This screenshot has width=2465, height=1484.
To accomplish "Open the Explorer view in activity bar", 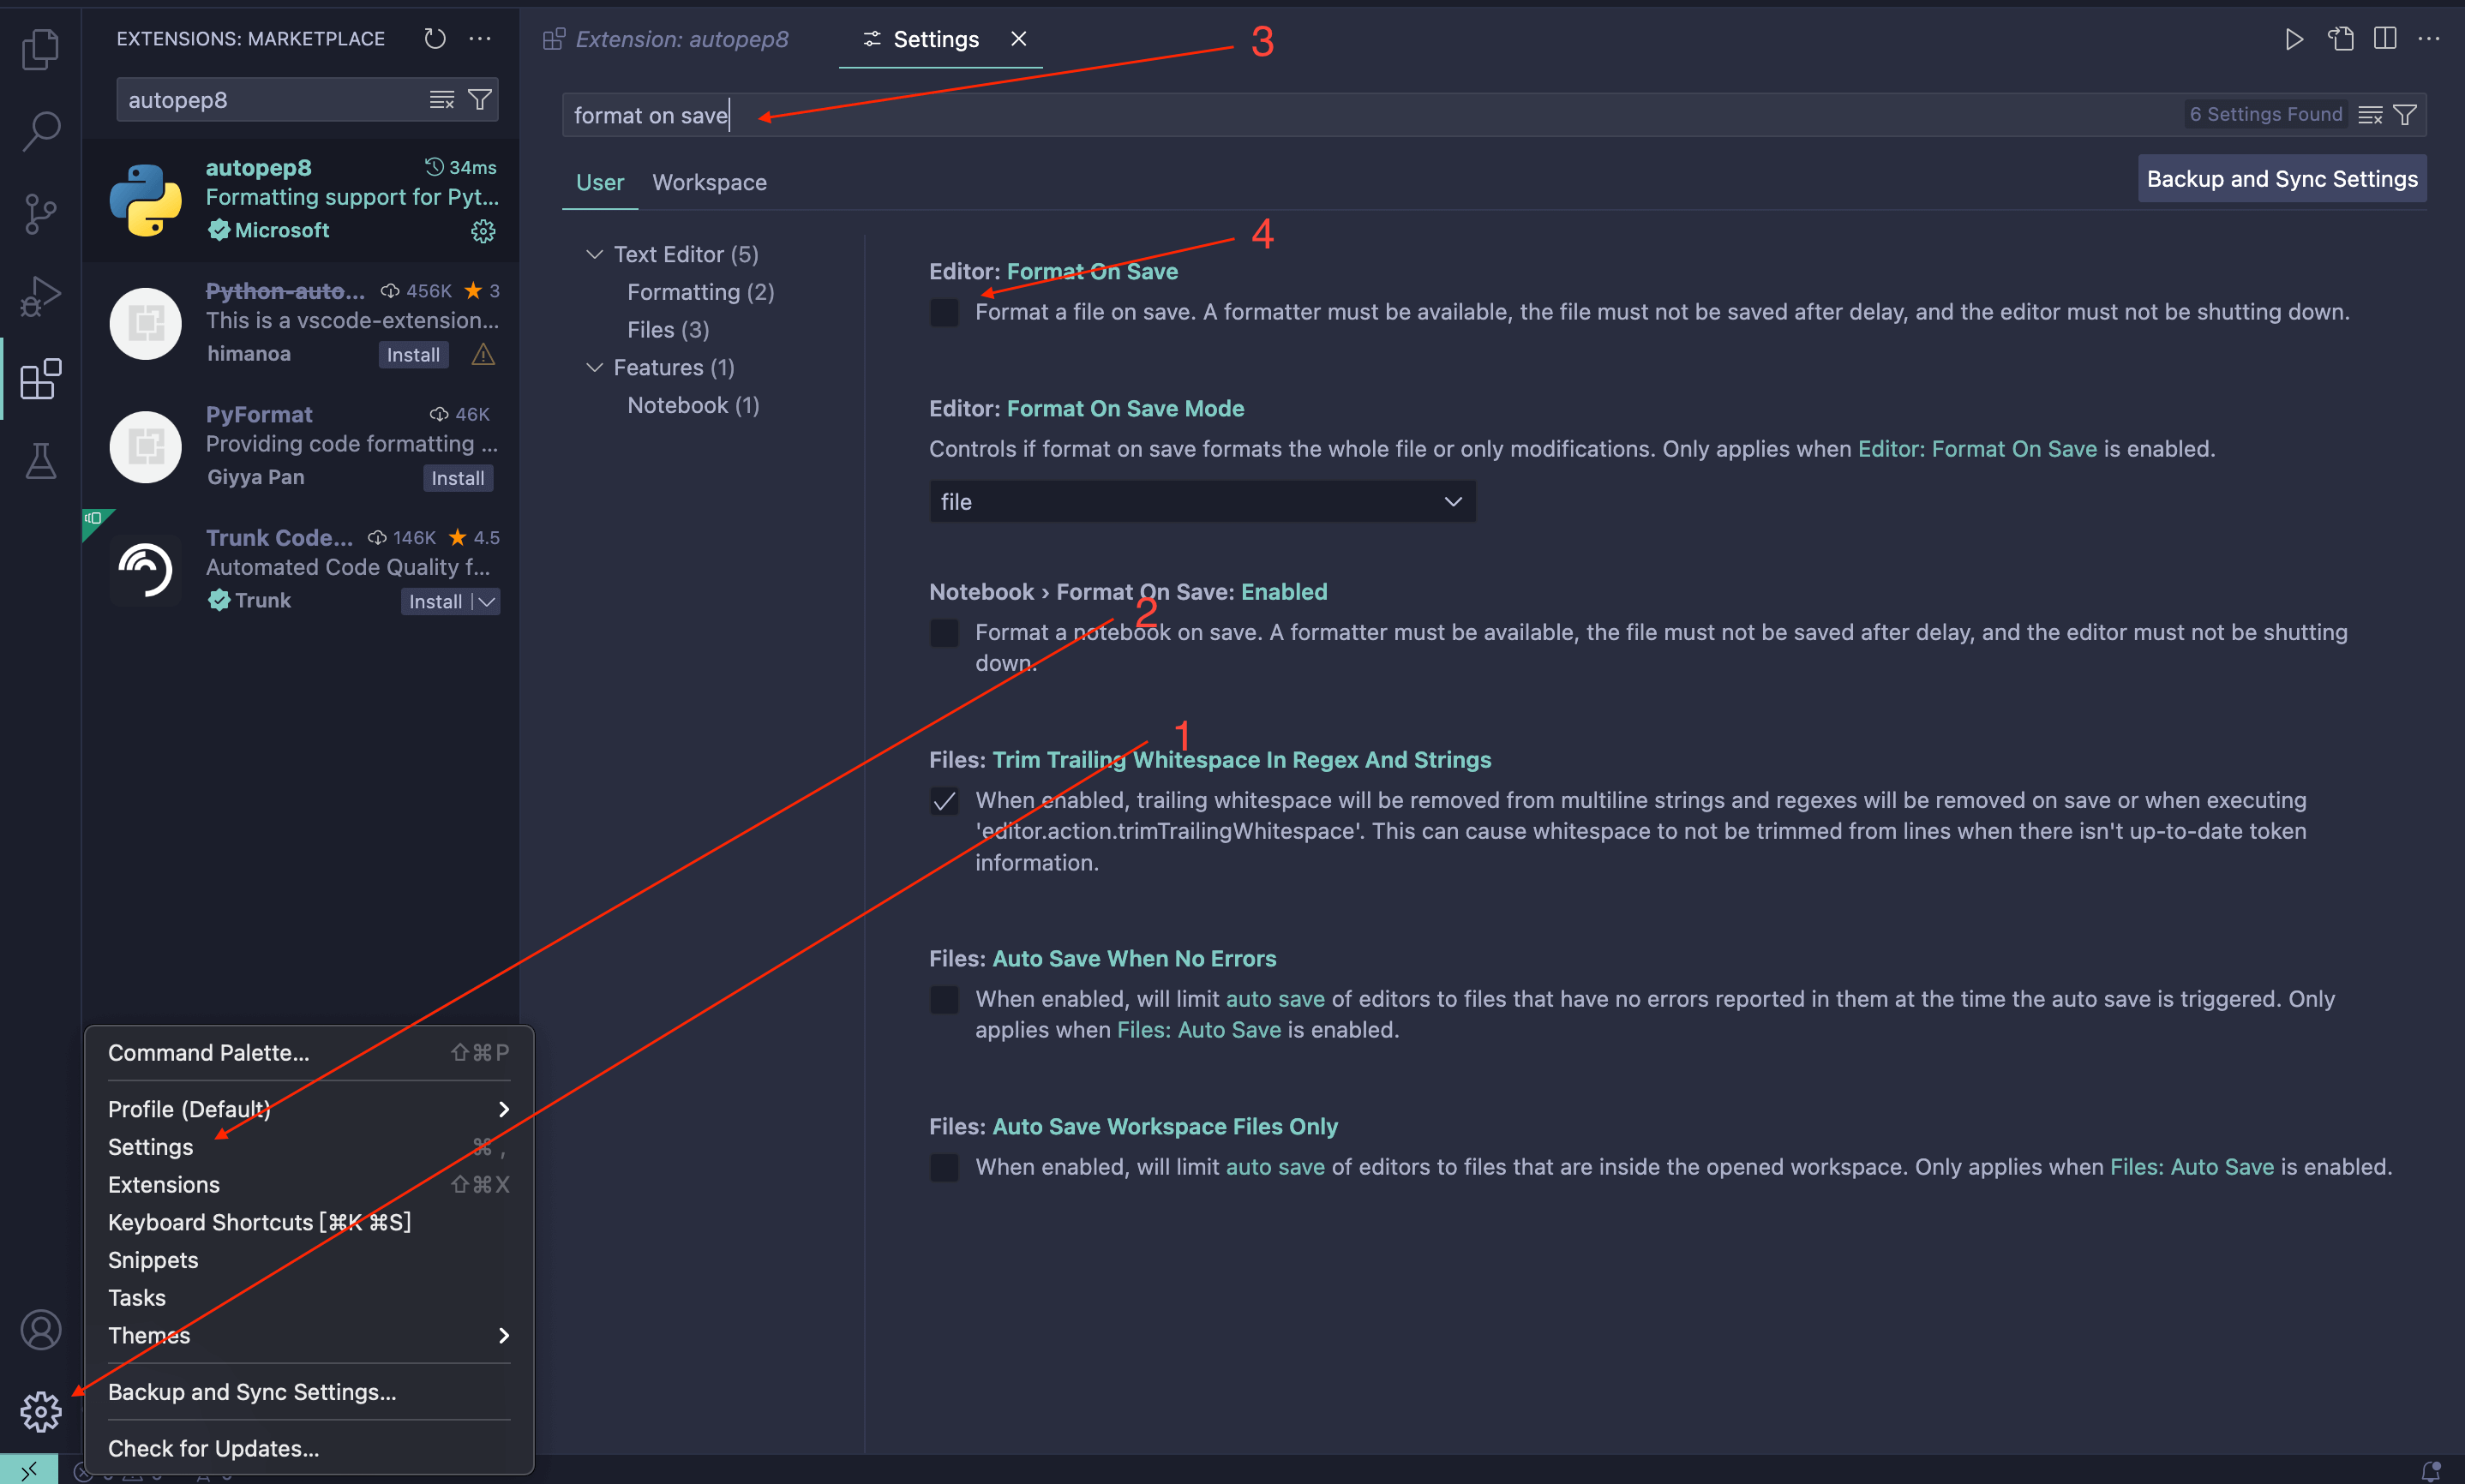I will click(40, 49).
